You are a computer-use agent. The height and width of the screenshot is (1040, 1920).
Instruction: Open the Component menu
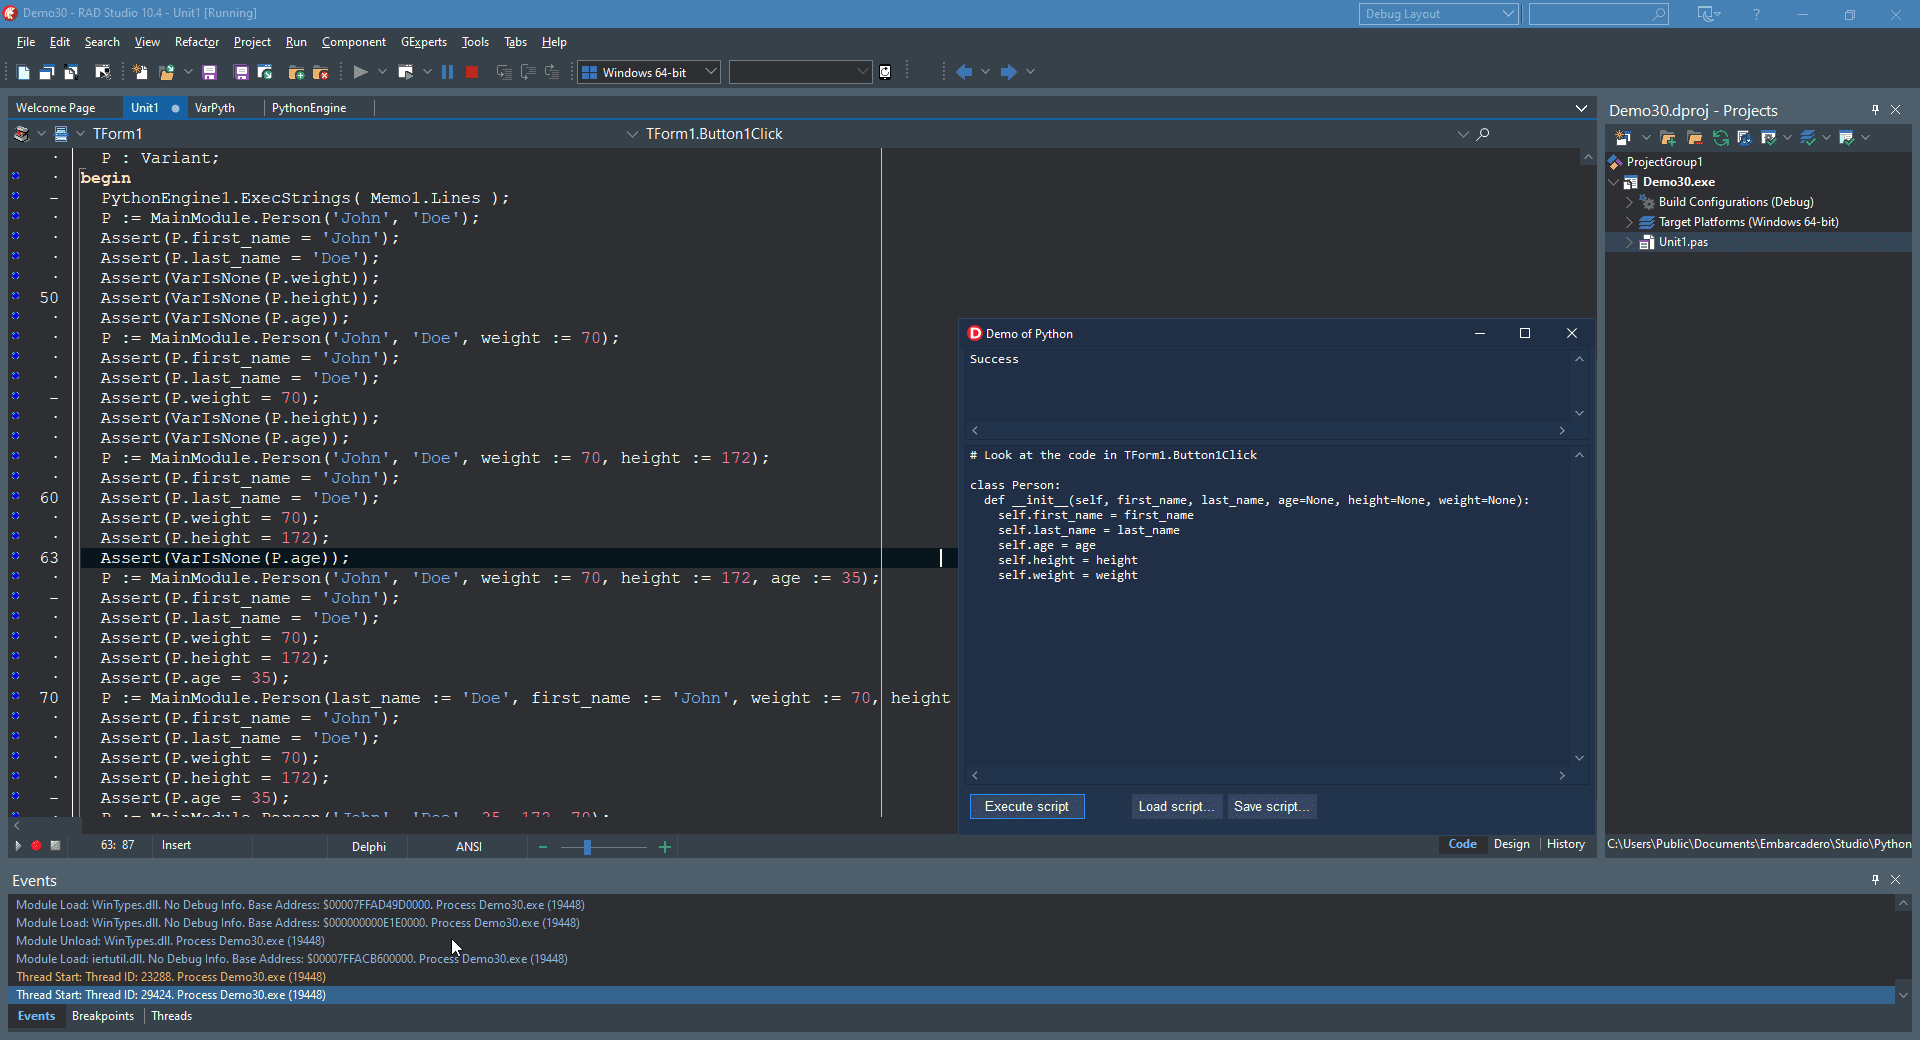[x=354, y=42]
